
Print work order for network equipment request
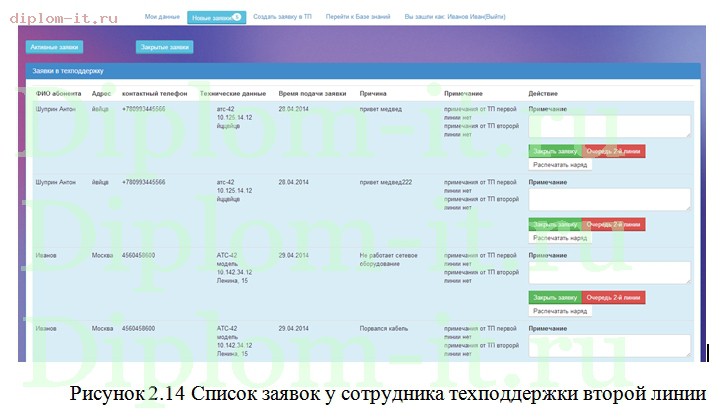click(560, 311)
